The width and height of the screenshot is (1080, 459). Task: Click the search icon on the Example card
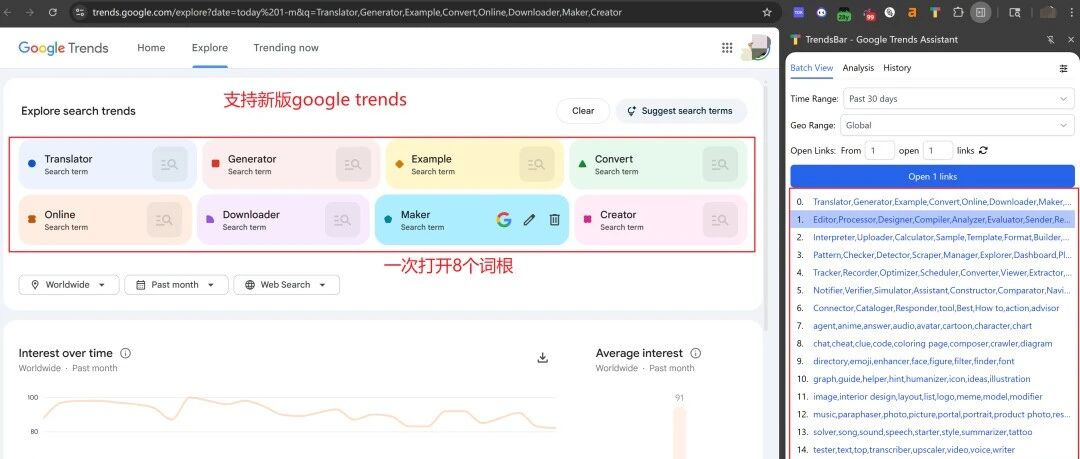click(537, 164)
